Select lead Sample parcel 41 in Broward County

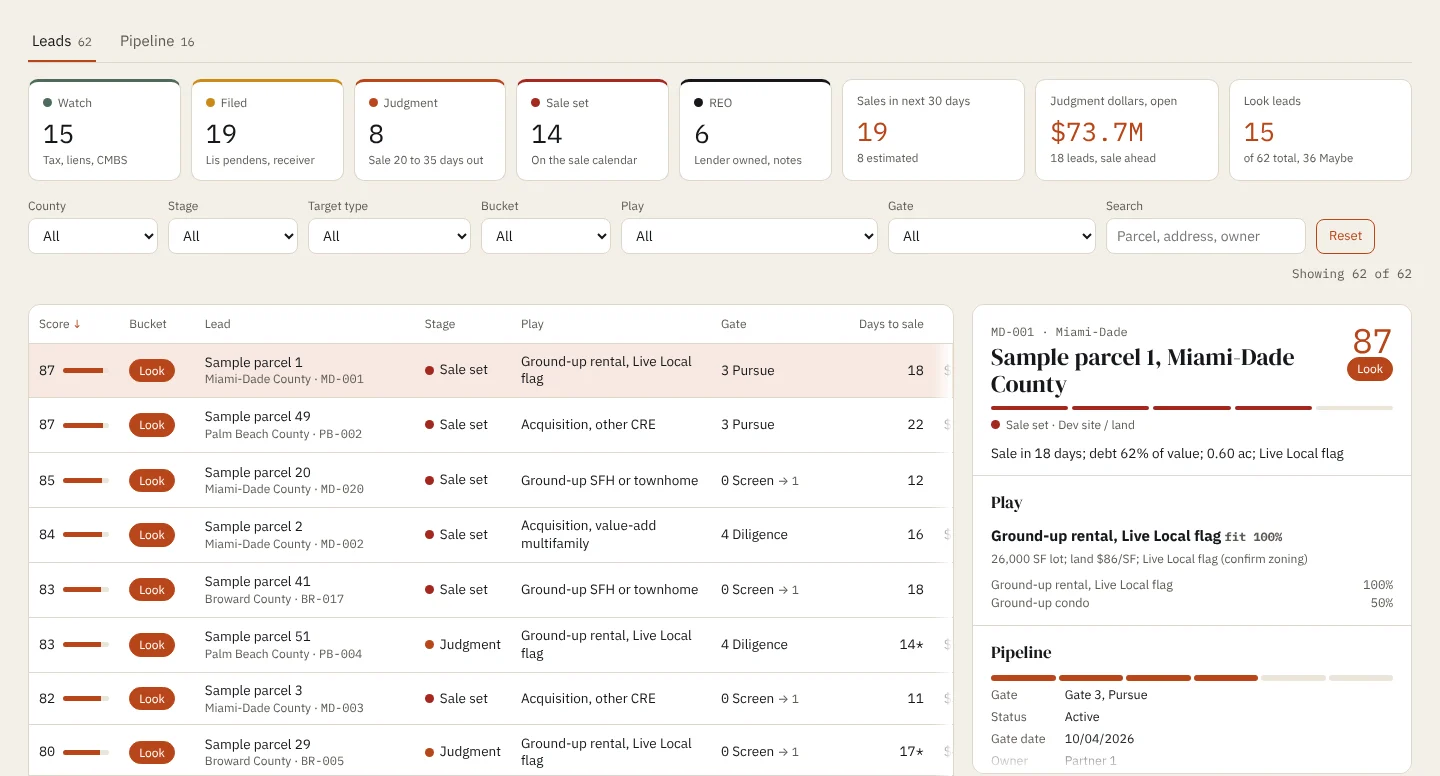pos(490,590)
